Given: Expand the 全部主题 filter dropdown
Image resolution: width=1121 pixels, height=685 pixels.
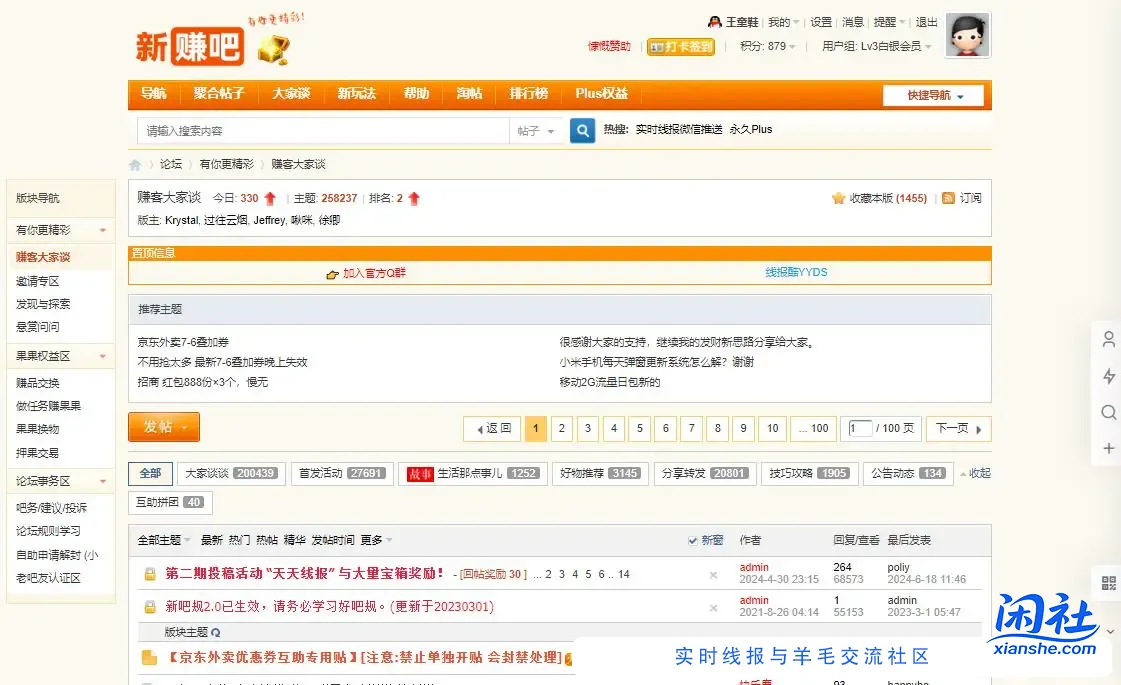Looking at the screenshot, I should [164, 539].
